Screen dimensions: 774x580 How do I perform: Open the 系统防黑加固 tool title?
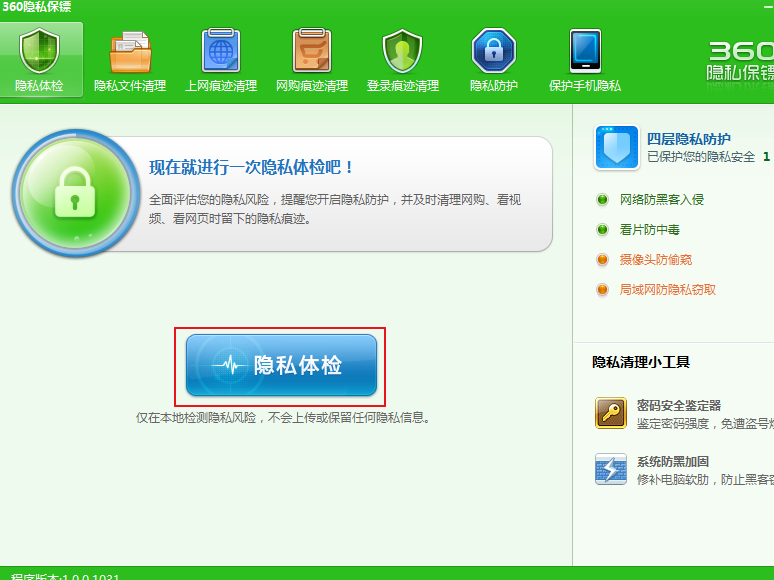(673, 462)
